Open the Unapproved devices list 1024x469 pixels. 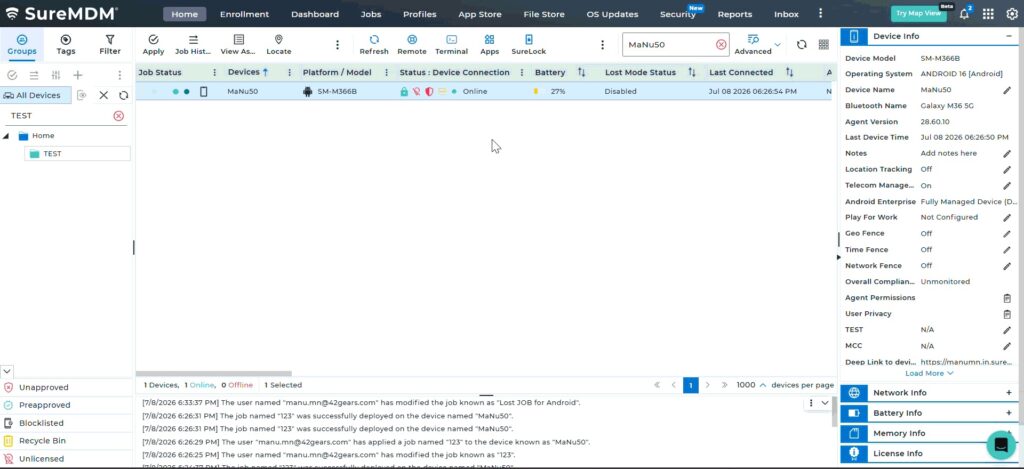pos(44,387)
